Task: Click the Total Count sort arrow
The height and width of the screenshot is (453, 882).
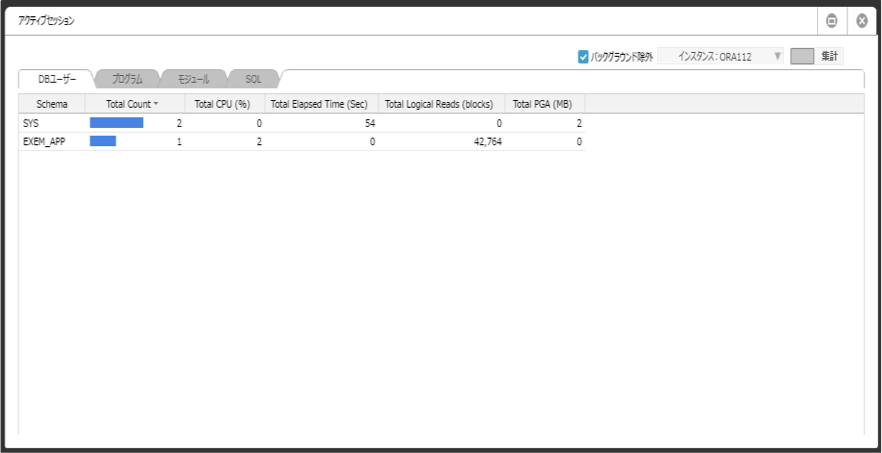Action: (x=156, y=104)
